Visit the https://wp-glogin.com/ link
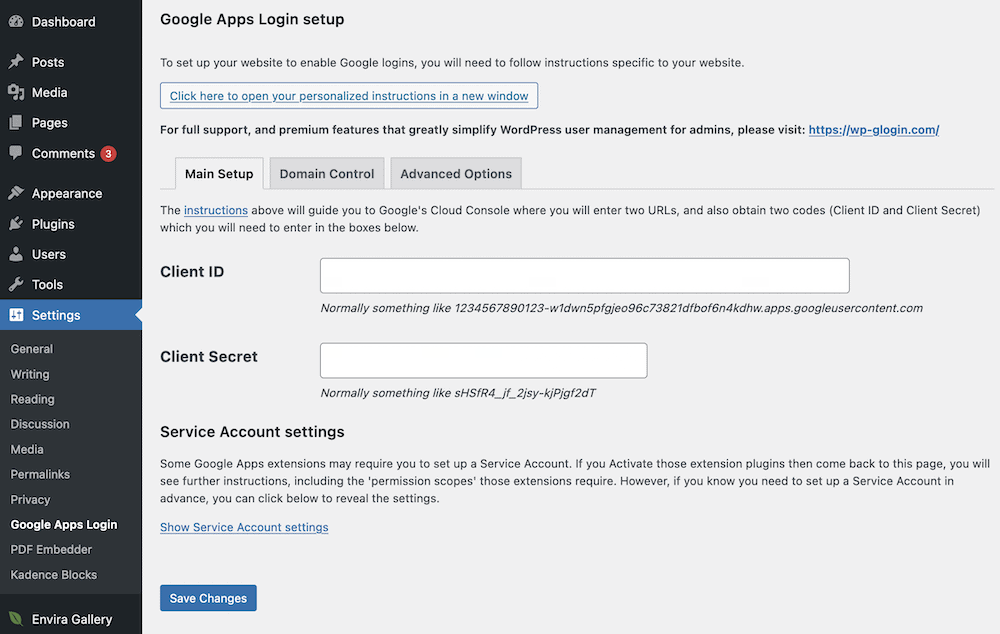The width and height of the screenshot is (1000, 634). [x=874, y=130]
